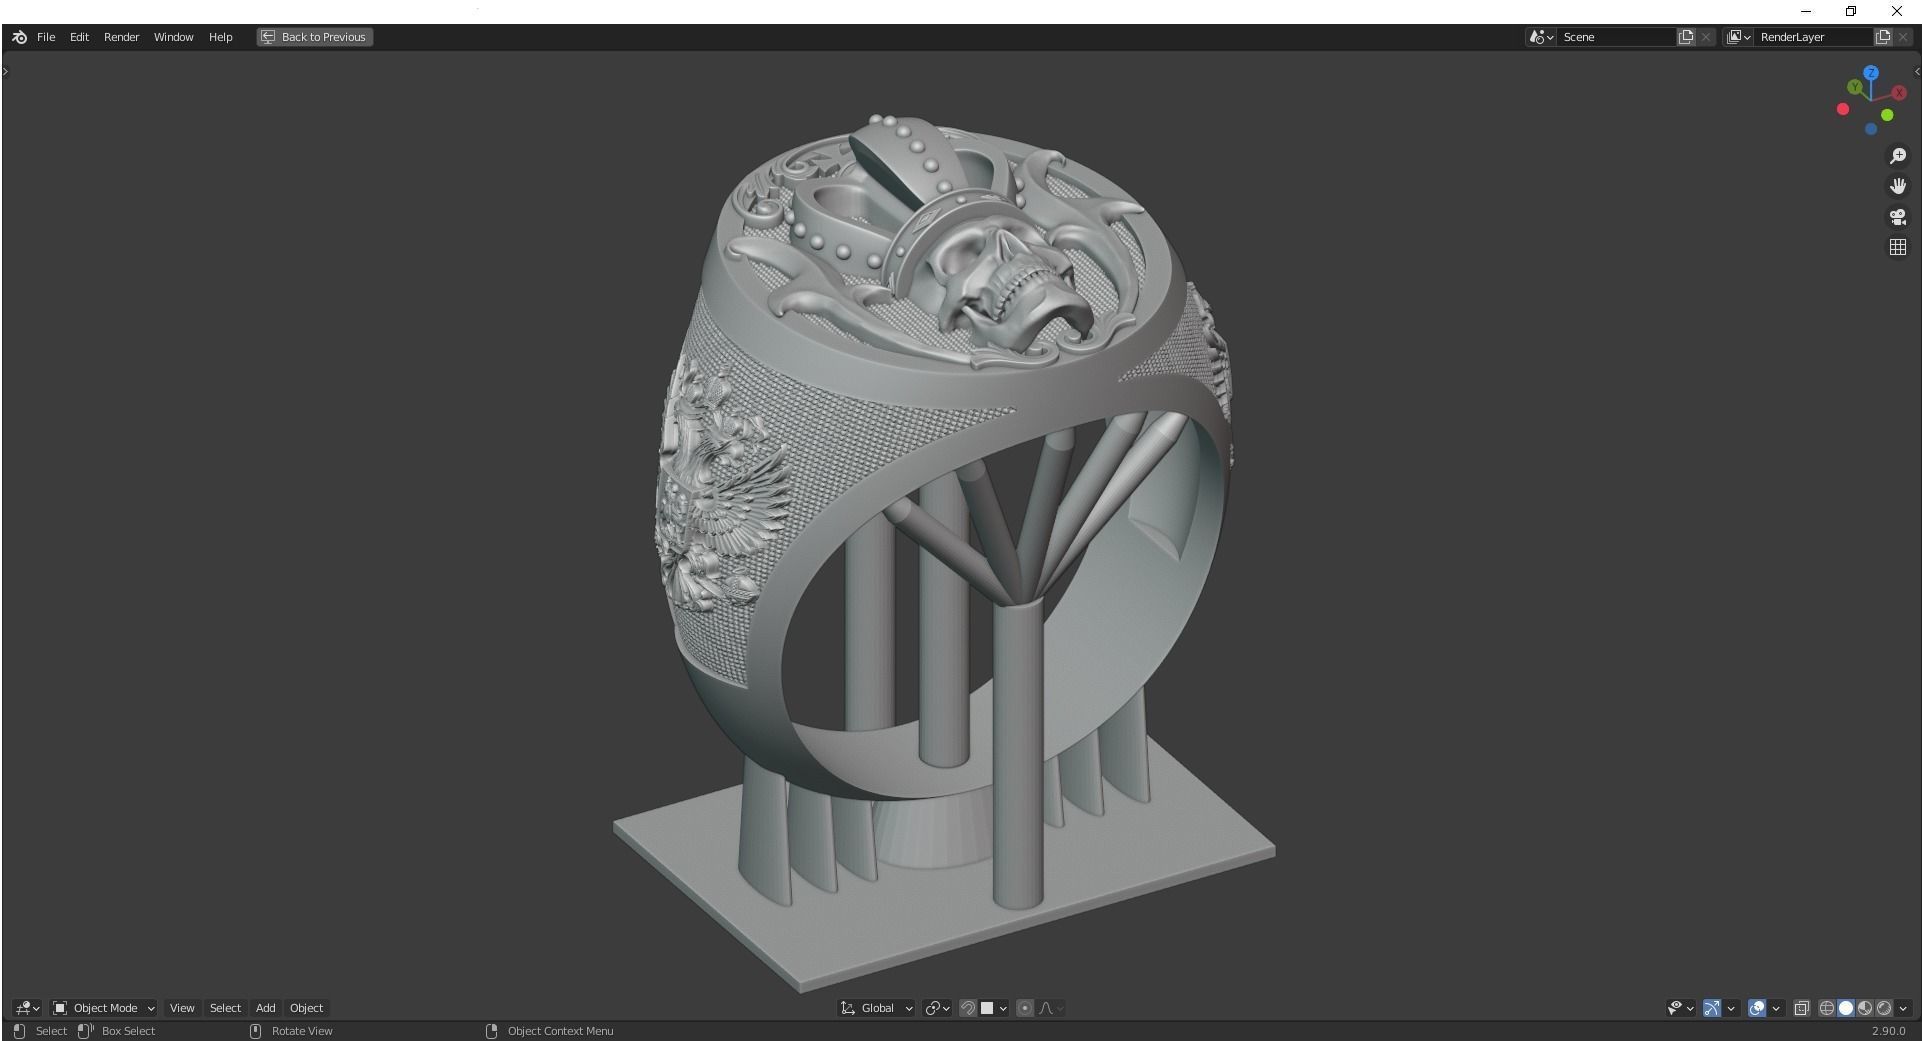The image size is (1922, 1041).
Task: Open the Object menu
Action: click(x=306, y=1008)
